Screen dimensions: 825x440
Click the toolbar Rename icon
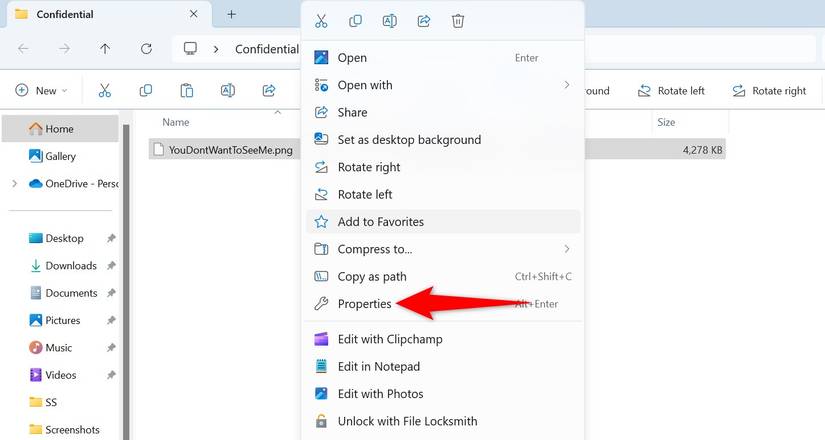(228, 91)
